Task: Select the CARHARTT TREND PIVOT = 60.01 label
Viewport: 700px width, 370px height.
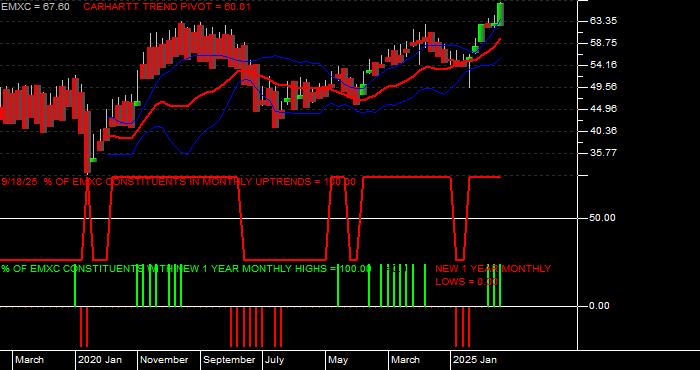Action: pyautogui.click(x=167, y=7)
